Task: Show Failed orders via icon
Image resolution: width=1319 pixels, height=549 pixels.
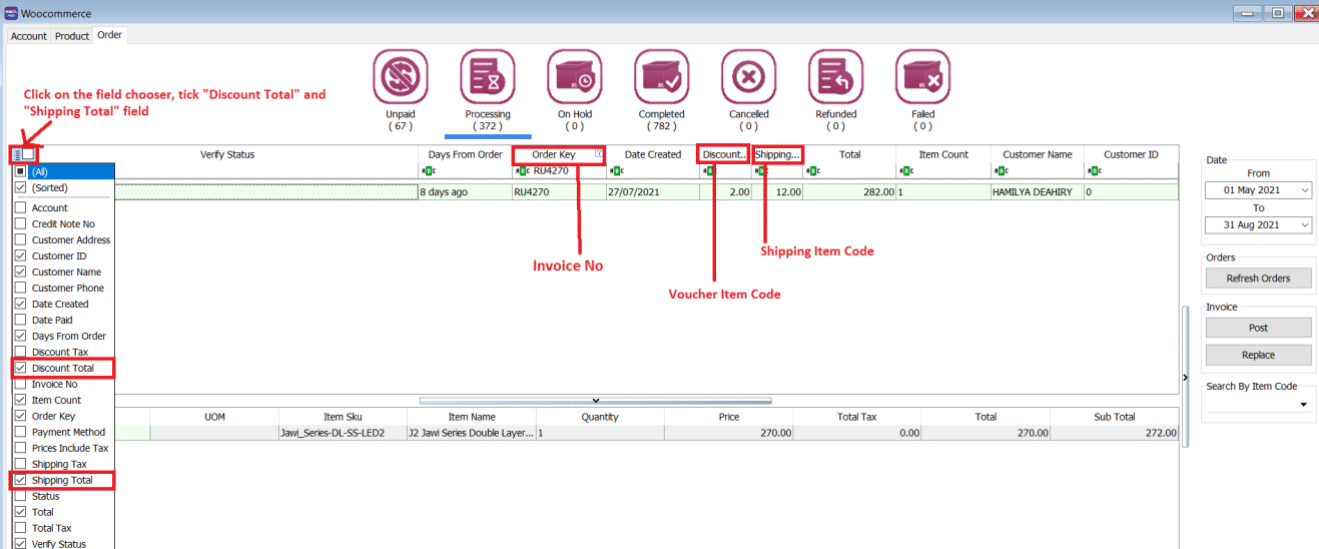Action: click(922, 77)
